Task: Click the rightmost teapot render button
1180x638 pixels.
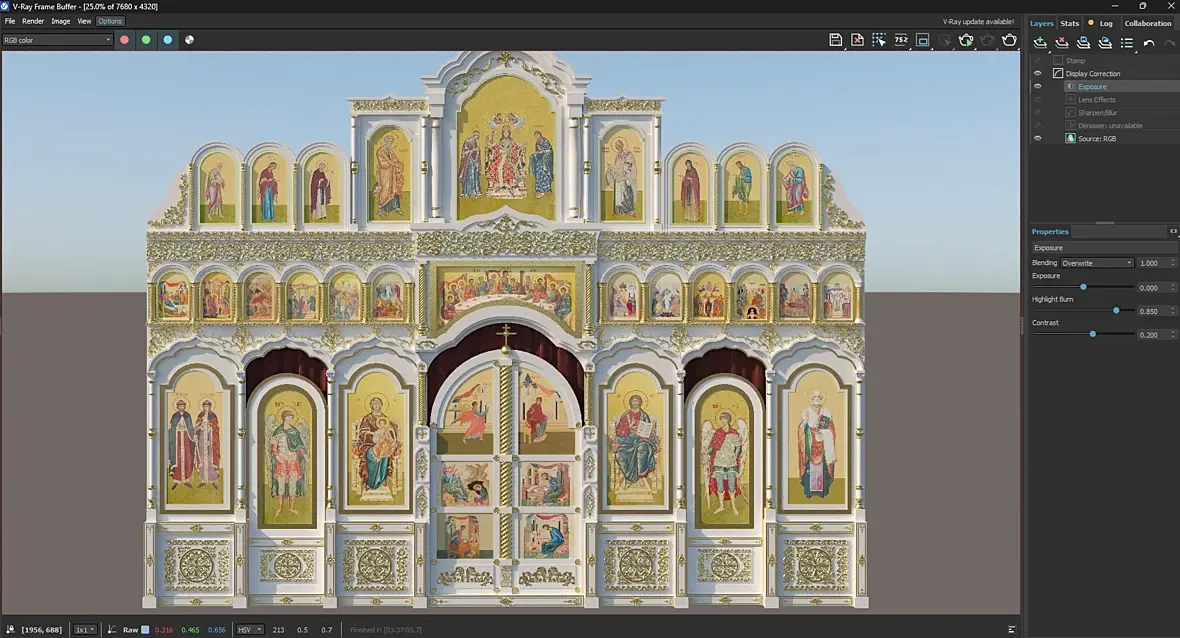Action: [1009, 40]
